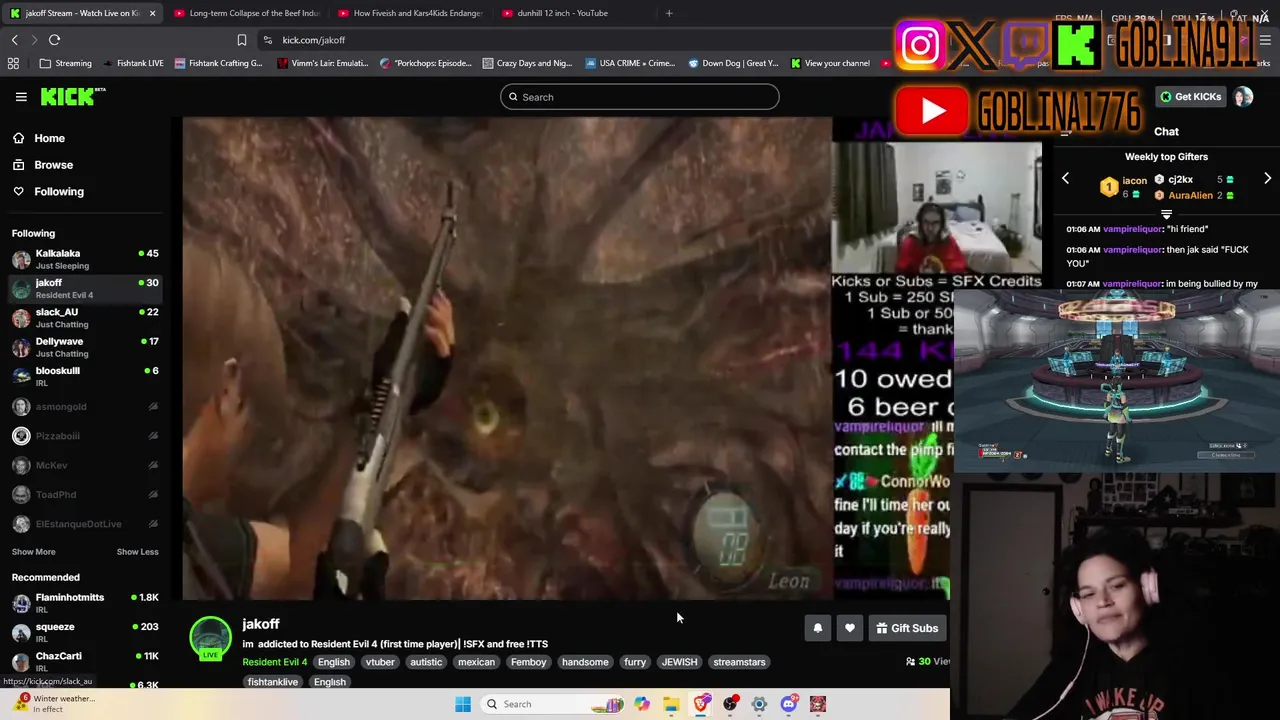
Task: Click browser back arrow
Action: pos(15,40)
